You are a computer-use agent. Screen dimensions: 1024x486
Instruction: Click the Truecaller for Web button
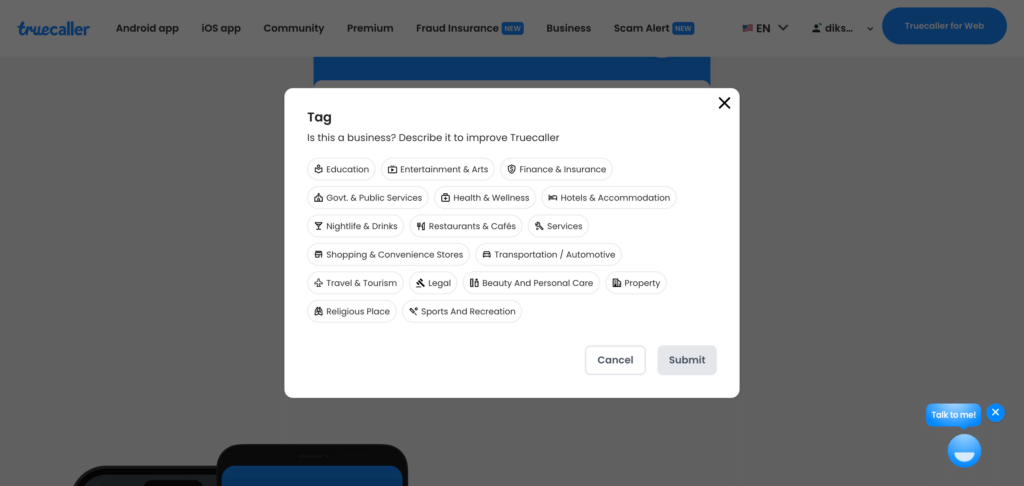pos(944,26)
